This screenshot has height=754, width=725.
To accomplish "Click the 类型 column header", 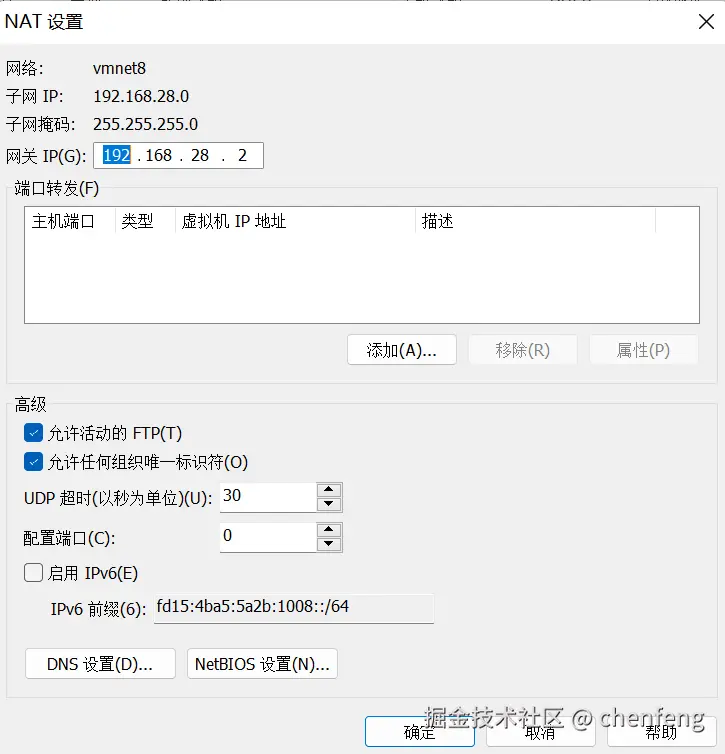I will [x=145, y=221].
